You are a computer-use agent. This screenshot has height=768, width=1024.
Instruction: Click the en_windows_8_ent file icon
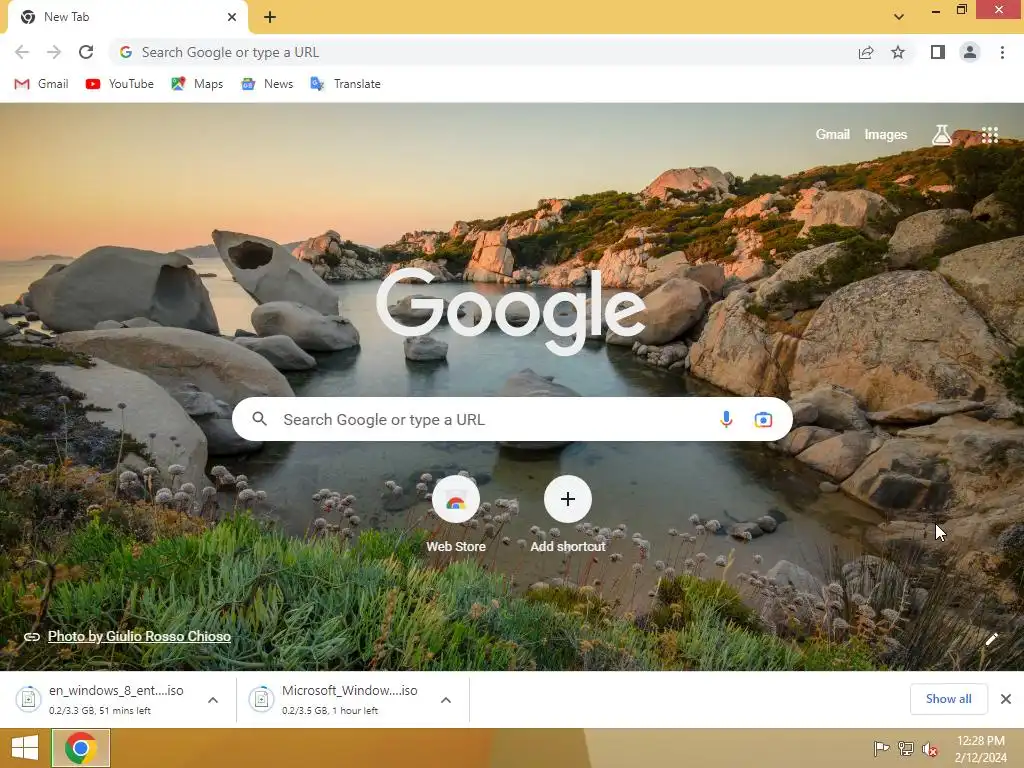(x=29, y=699)
